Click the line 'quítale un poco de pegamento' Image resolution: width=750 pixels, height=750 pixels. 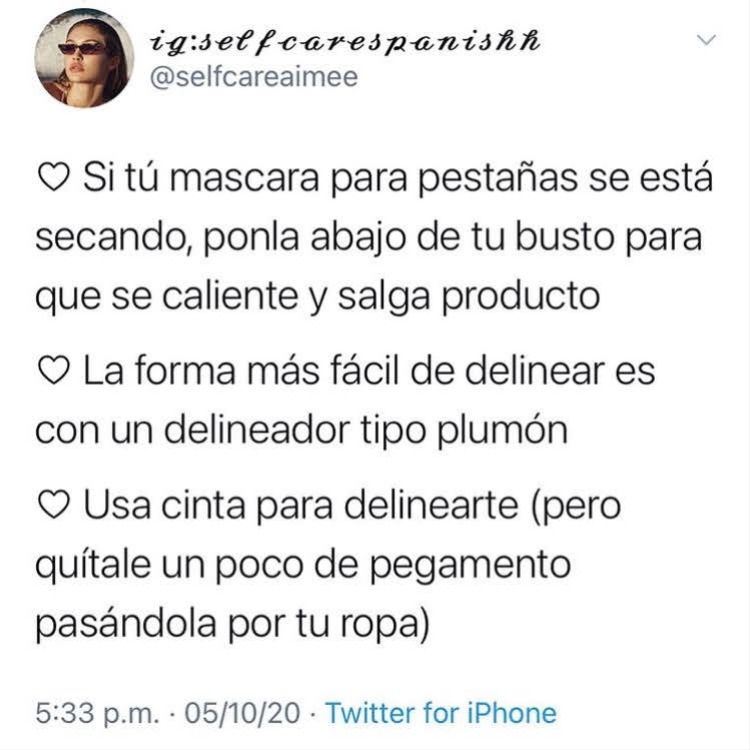[303, 565]
